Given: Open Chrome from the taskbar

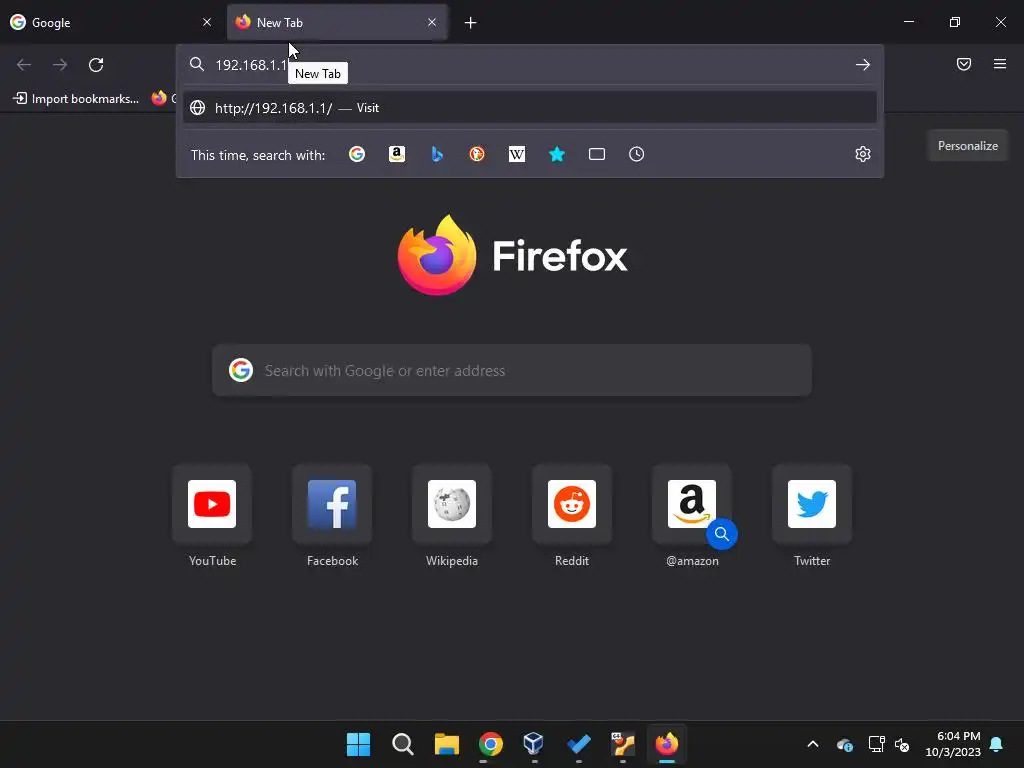Looking at the screenshot, I should (x=490, y=744).
